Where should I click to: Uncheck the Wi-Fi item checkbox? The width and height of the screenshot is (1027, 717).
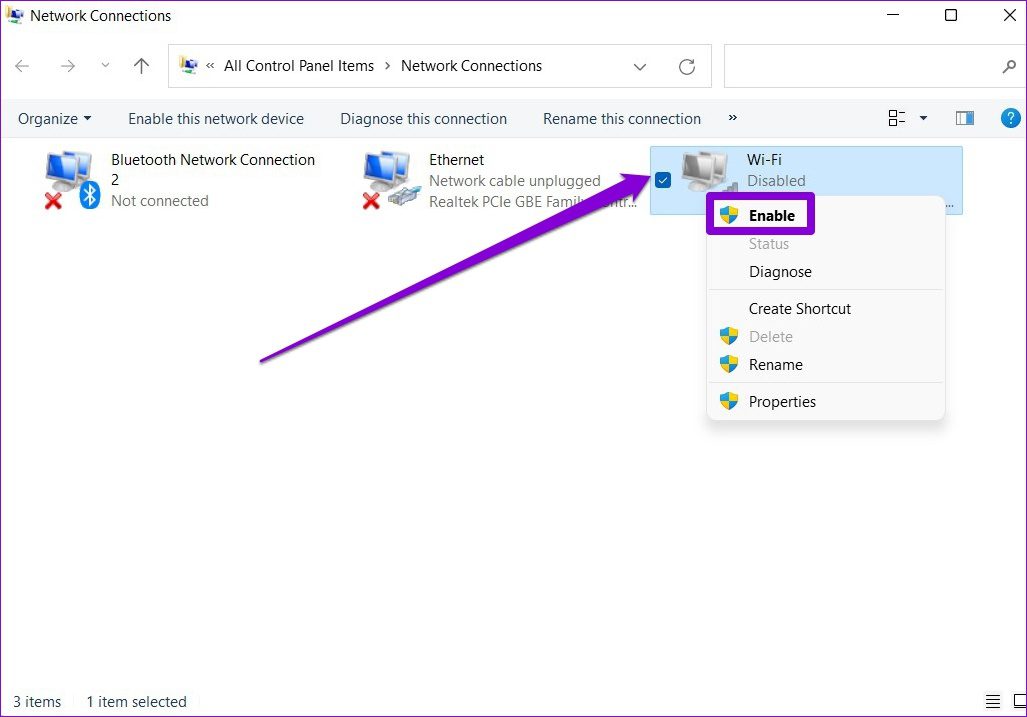[x=663, y=180]
